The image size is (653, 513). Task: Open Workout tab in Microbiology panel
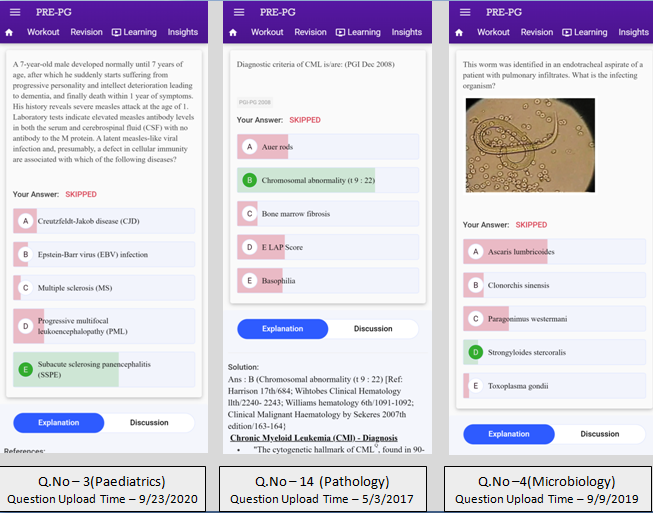pyautogui.click(x=493, y=32)
